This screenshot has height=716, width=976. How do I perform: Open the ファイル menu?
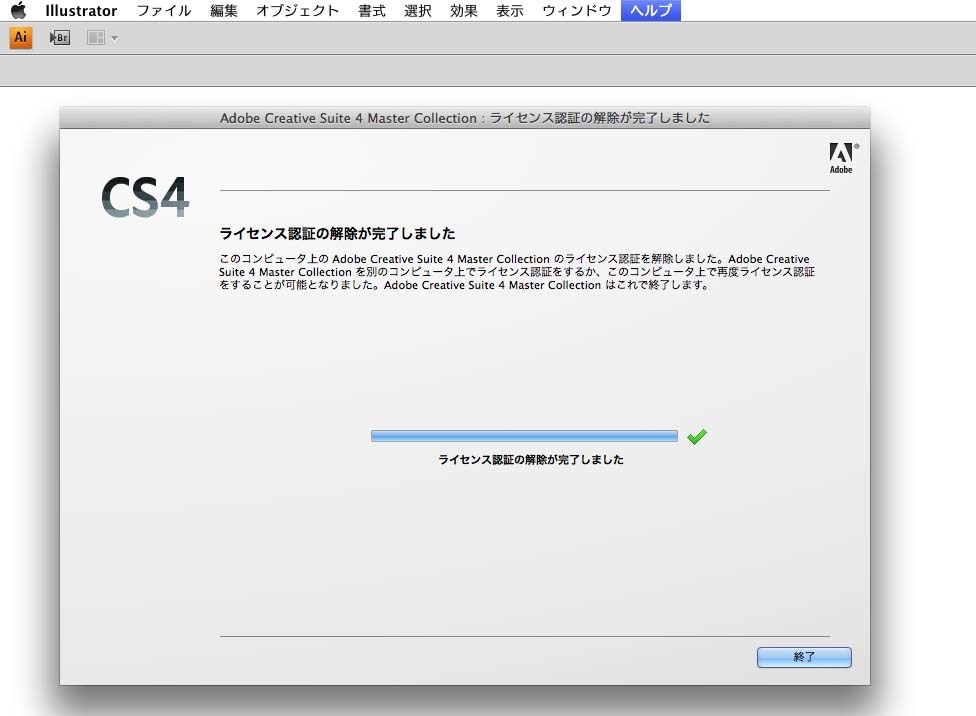point(163,11)
